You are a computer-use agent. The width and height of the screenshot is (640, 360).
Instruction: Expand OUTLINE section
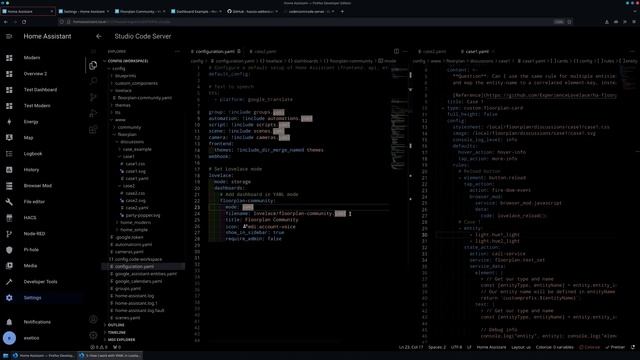click(116, 325)
